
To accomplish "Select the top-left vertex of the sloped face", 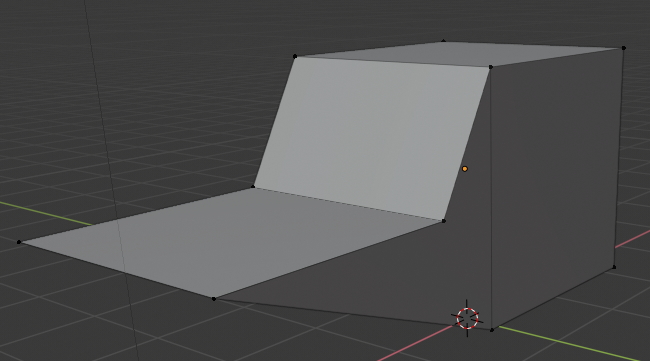I will 295,56.
